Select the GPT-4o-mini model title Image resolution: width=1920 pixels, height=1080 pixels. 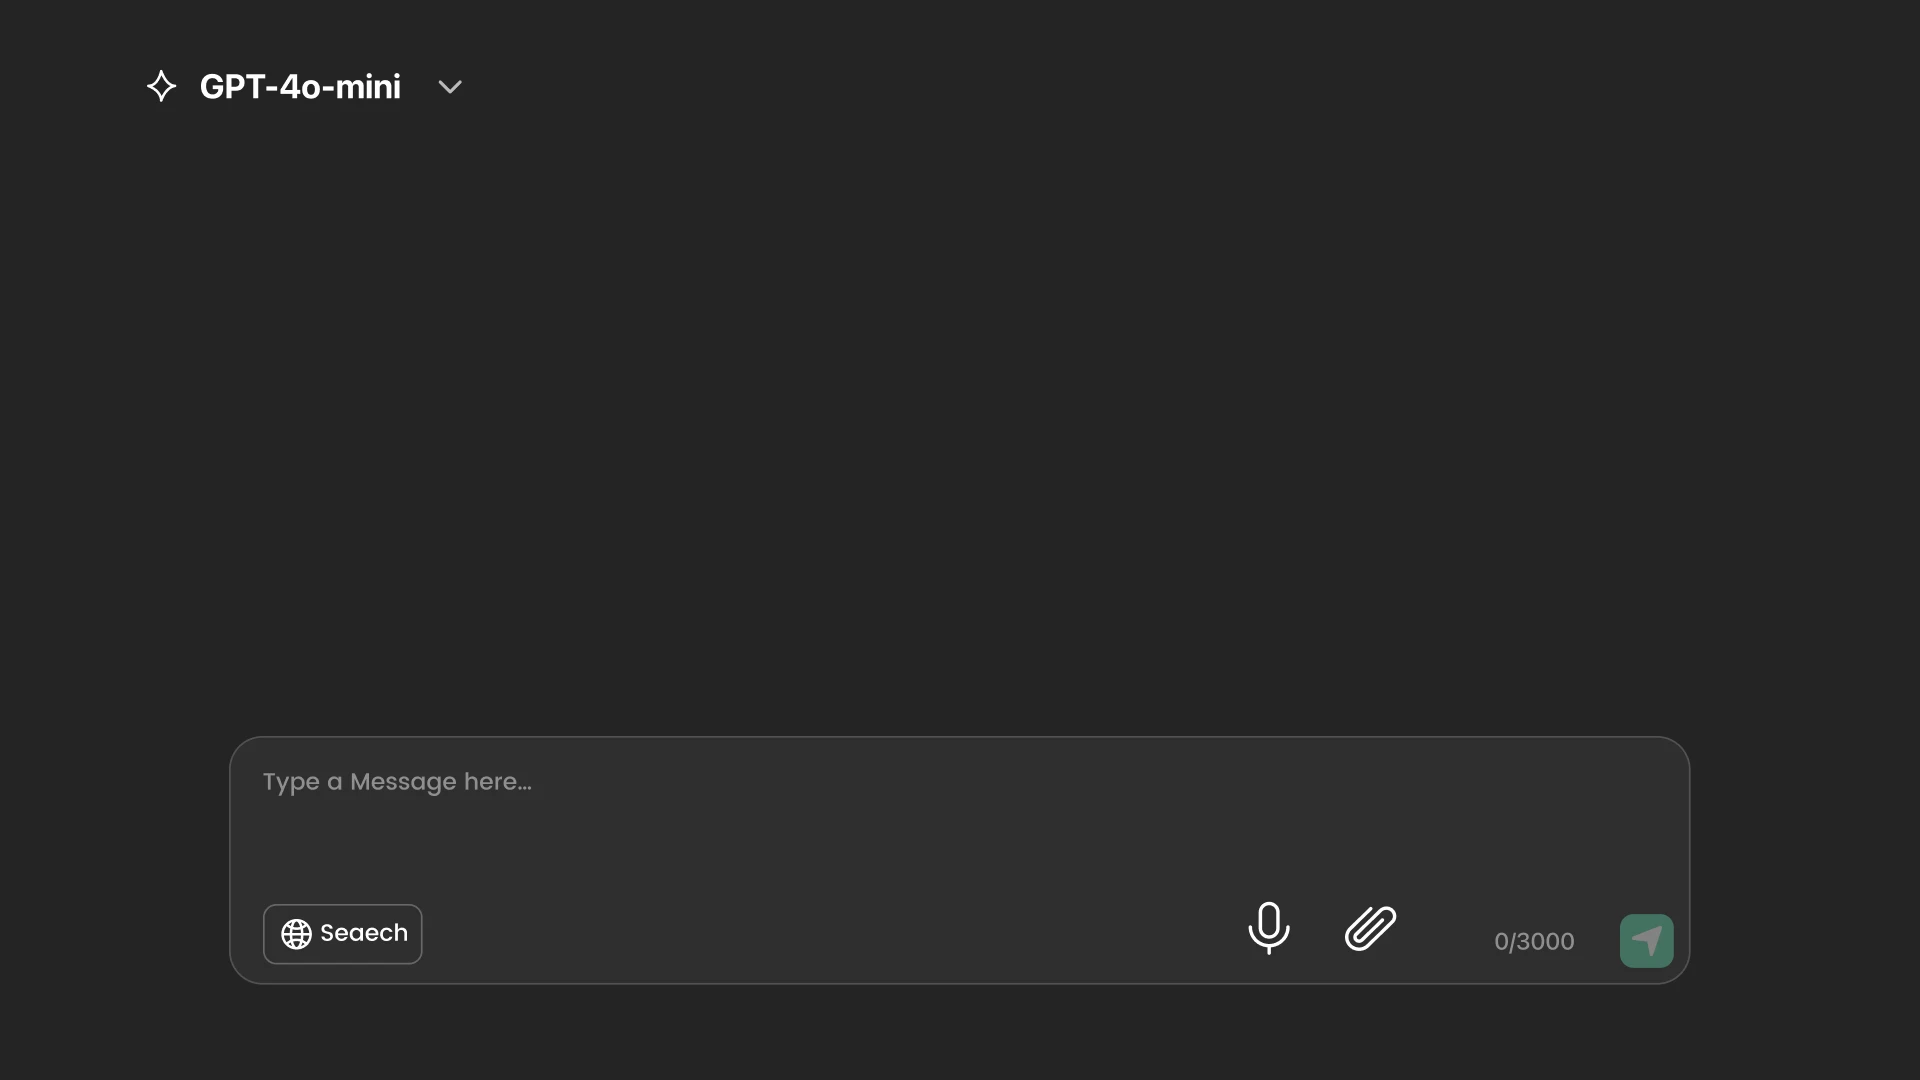tap(300, 87)
